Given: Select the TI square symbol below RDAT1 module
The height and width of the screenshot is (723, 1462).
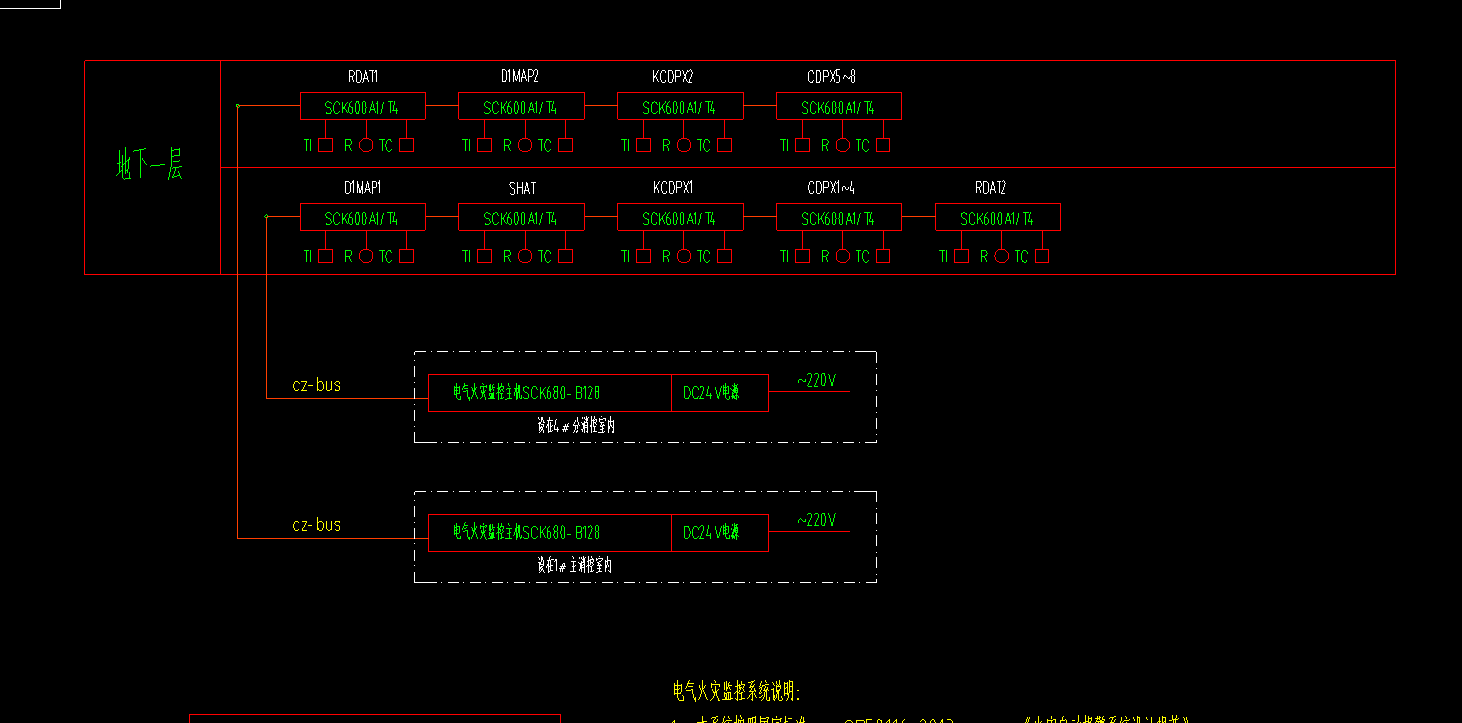Looking at the screenshot, I should [326, 145].
